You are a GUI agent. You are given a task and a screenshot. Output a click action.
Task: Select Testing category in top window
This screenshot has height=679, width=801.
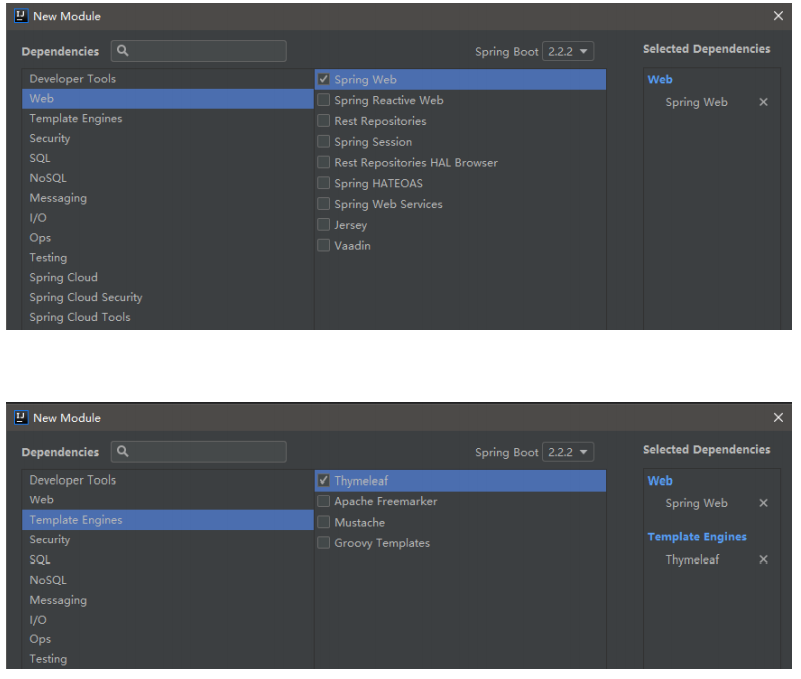168,258
